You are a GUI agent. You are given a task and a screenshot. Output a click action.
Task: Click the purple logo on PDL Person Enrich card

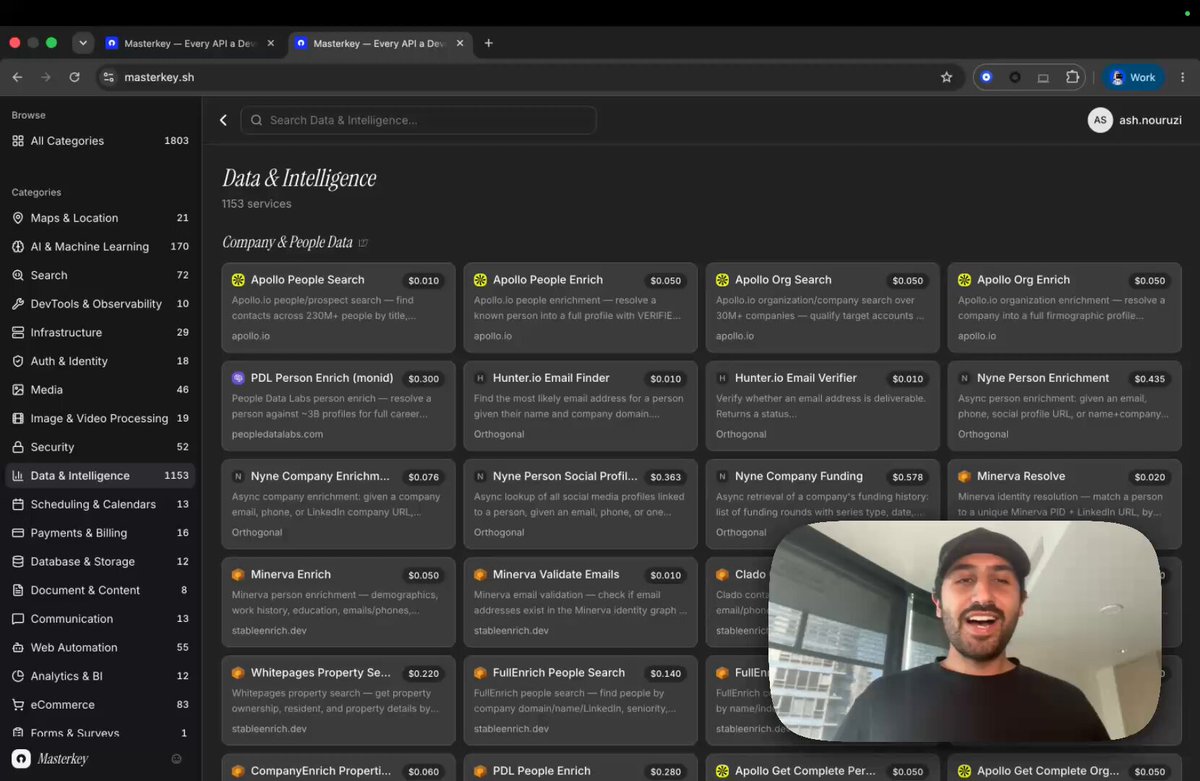238,378
